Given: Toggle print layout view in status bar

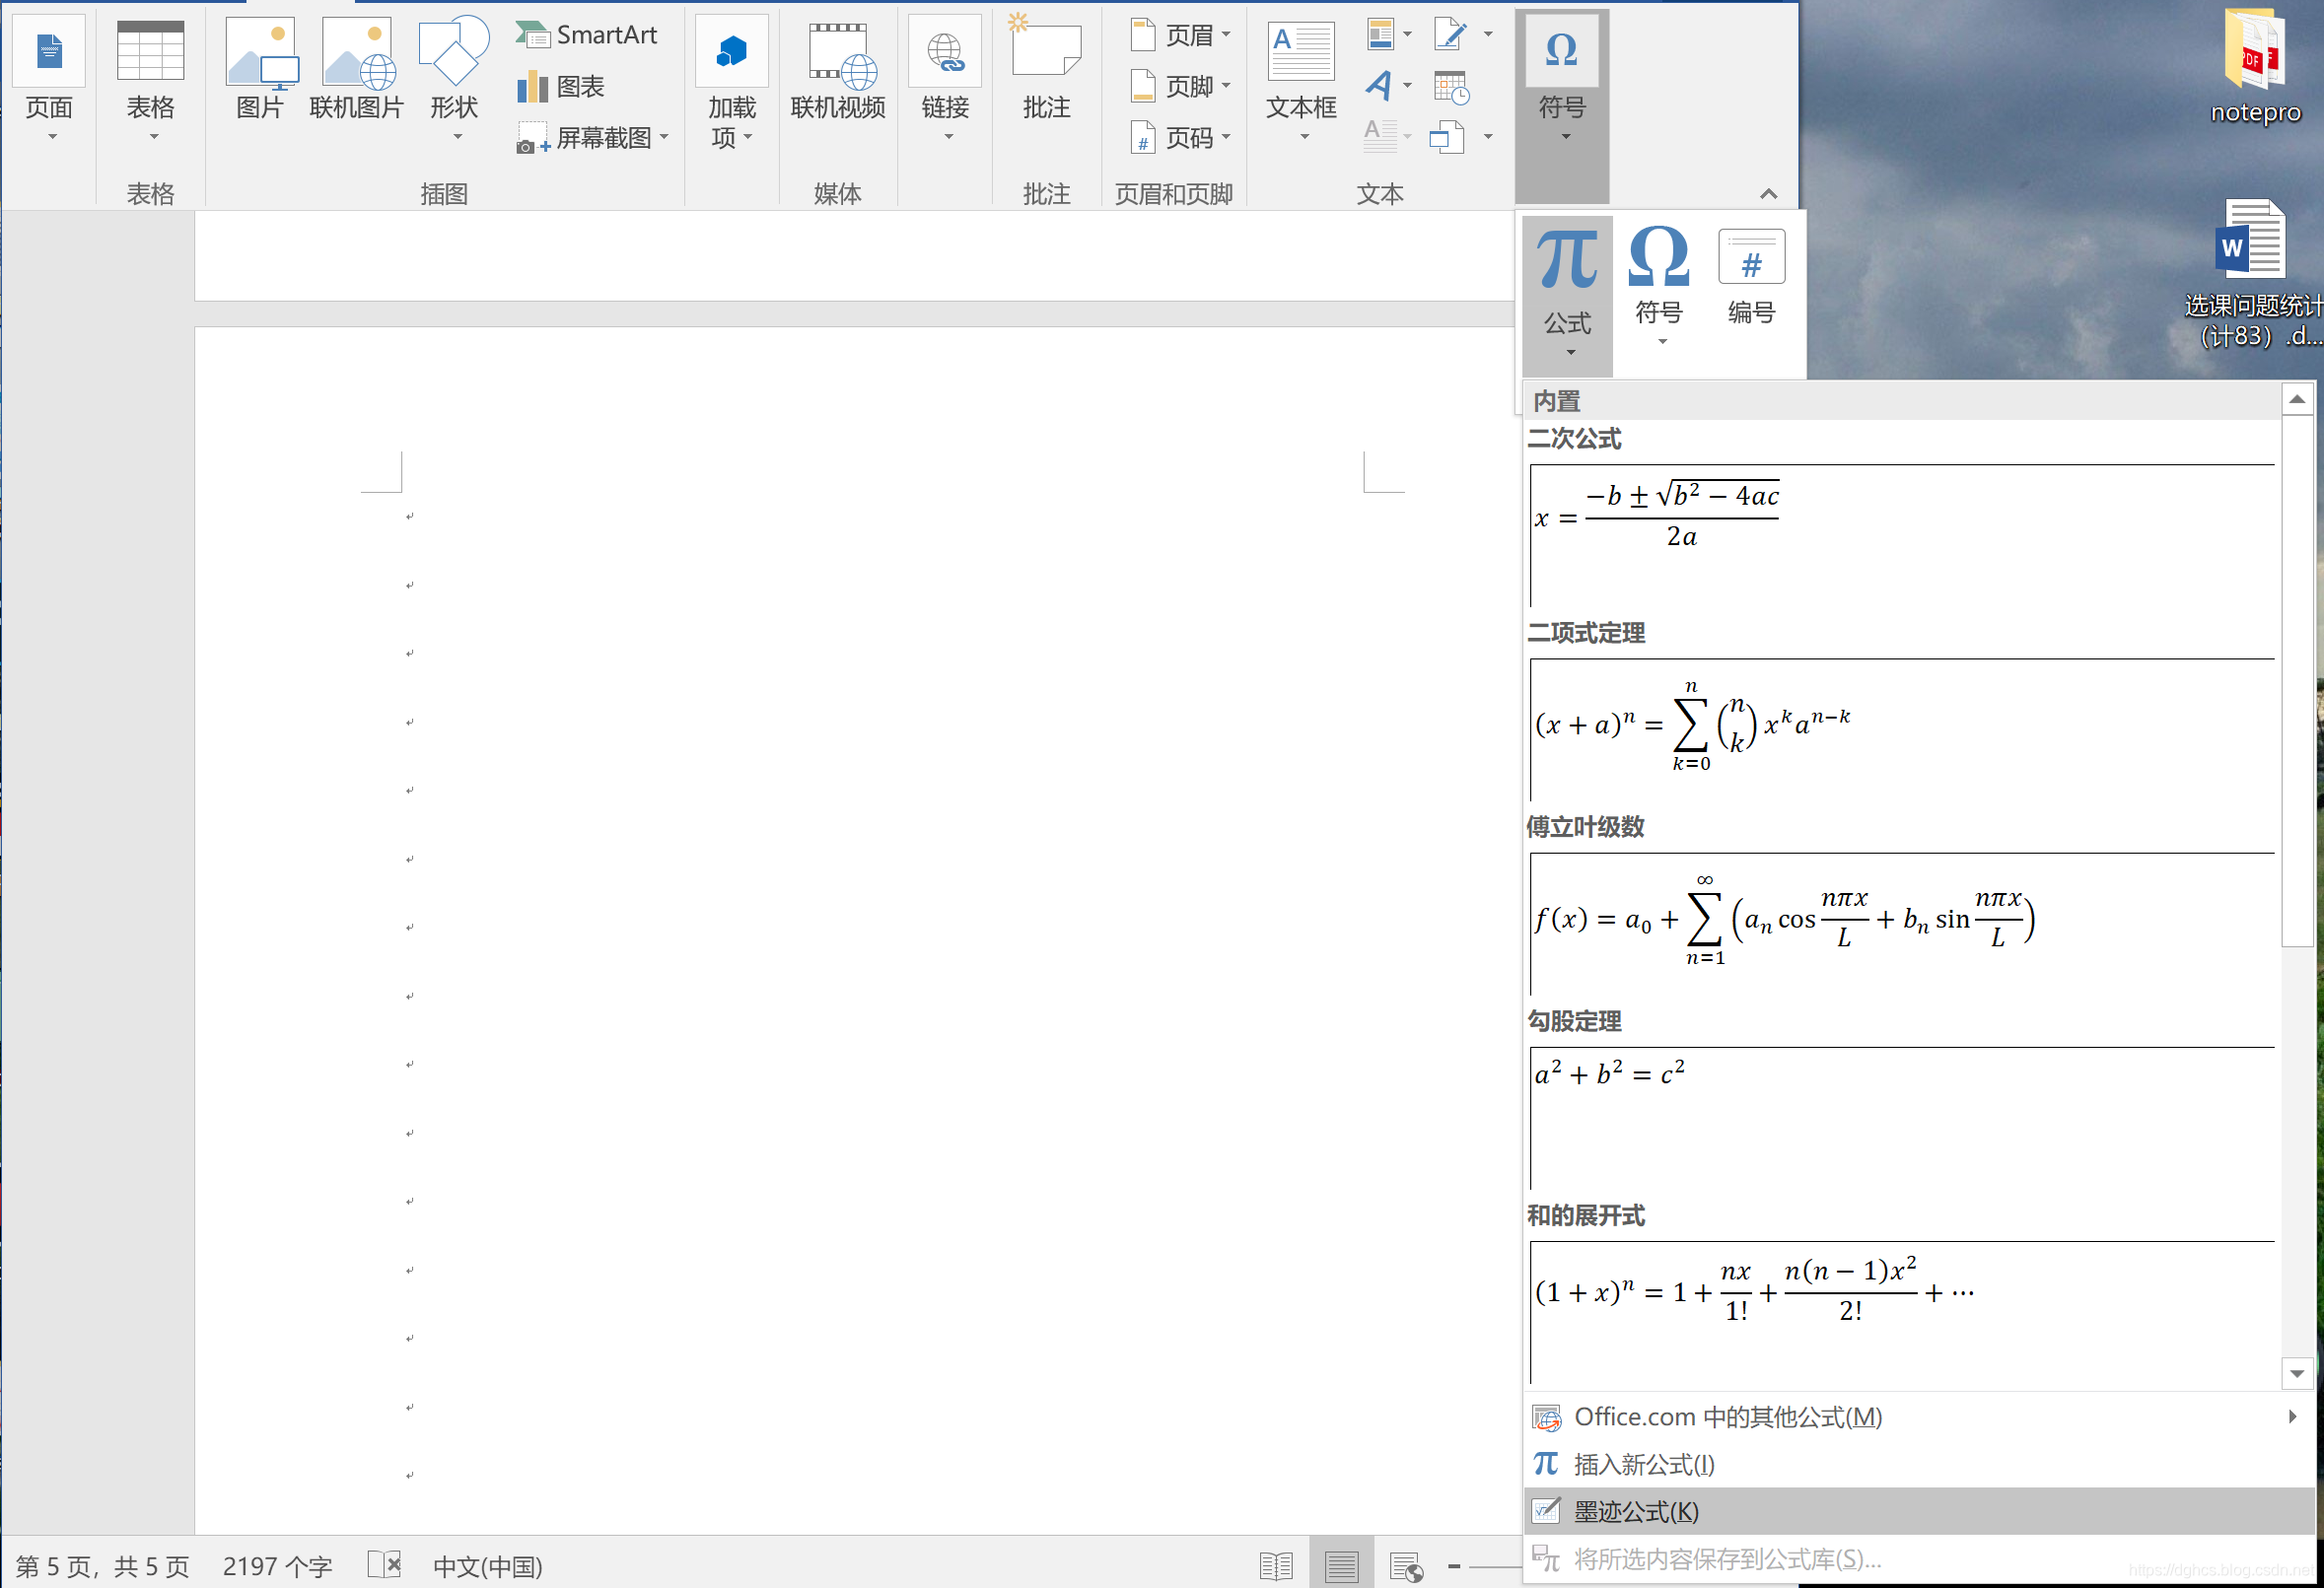Looking at the screenshot, I should pyautogui.click(x=1341, y=1566).
